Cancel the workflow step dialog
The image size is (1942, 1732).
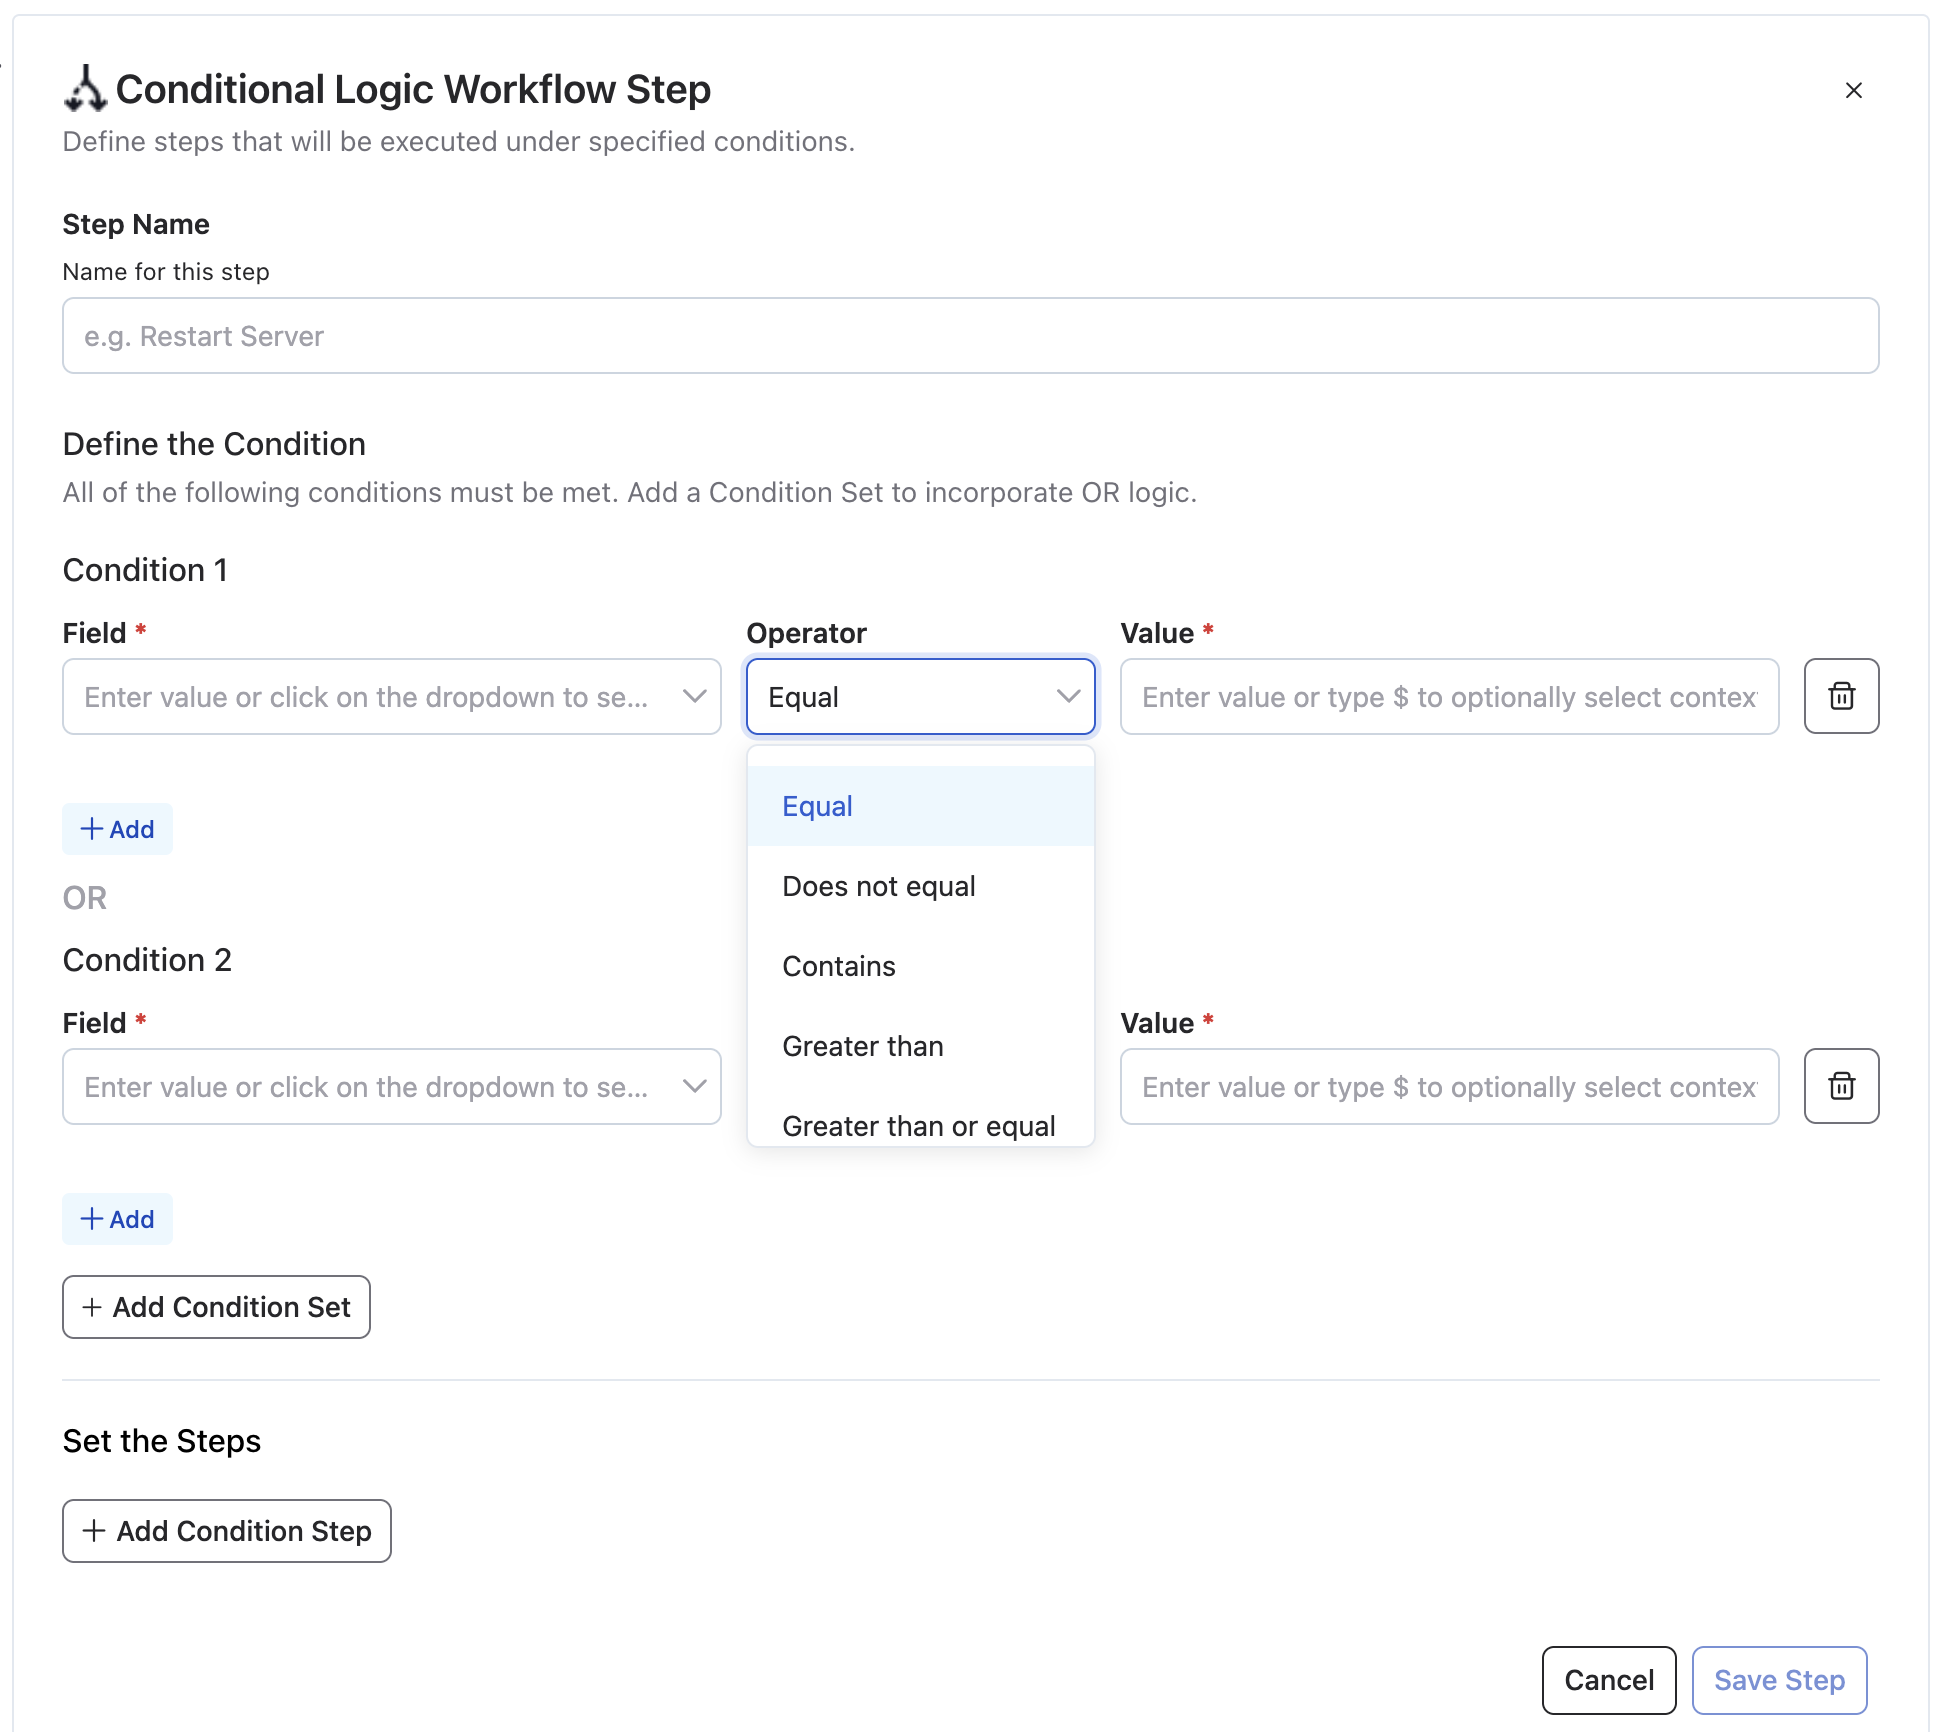[x=1608, y=1680]
